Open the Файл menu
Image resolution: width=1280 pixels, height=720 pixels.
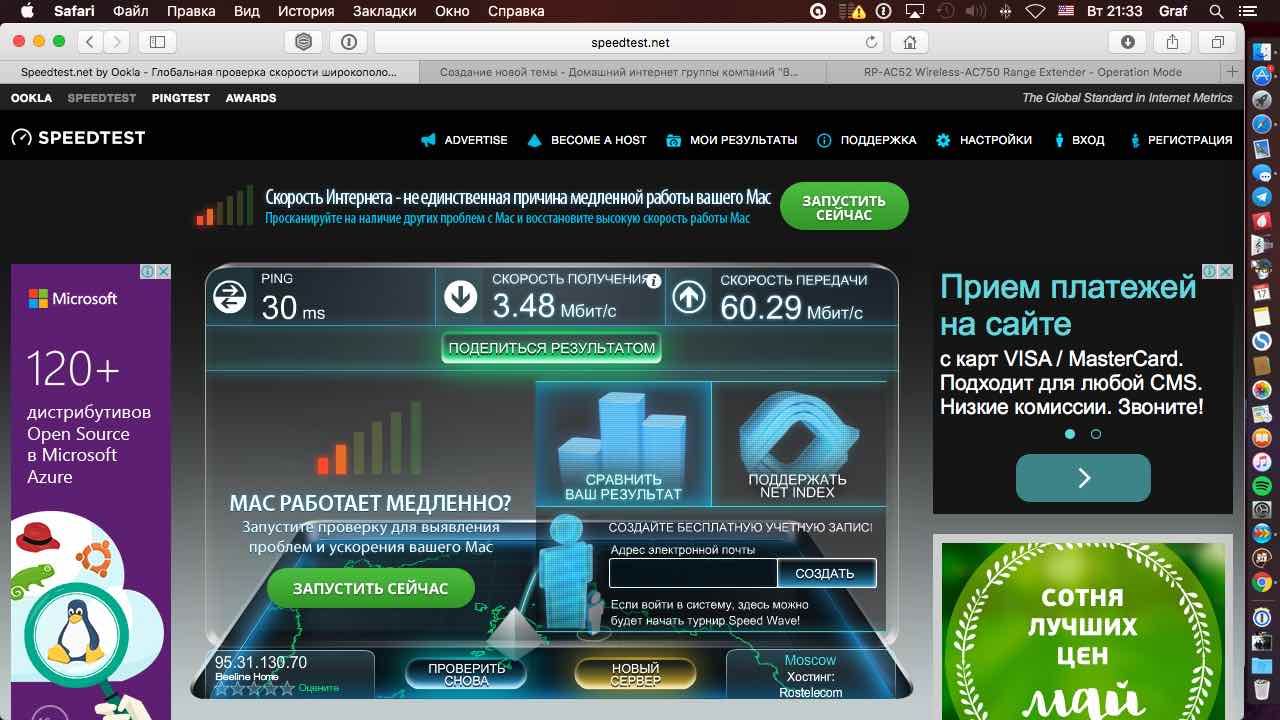(132, 11)
